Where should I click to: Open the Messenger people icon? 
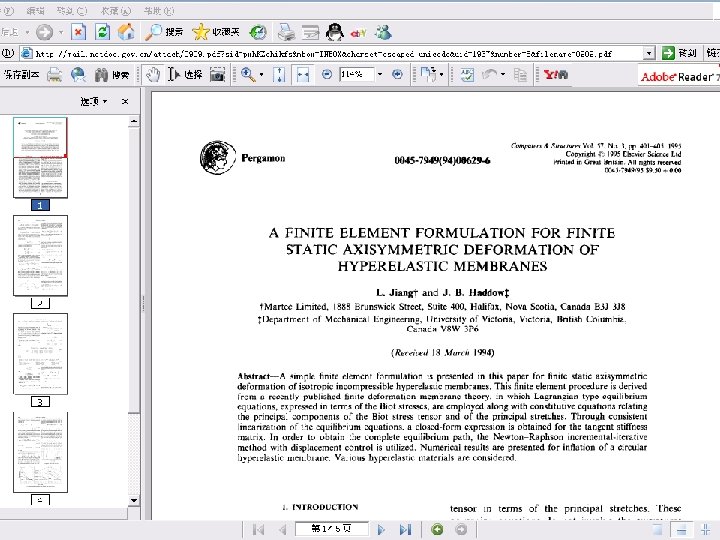tap(383, 32)
